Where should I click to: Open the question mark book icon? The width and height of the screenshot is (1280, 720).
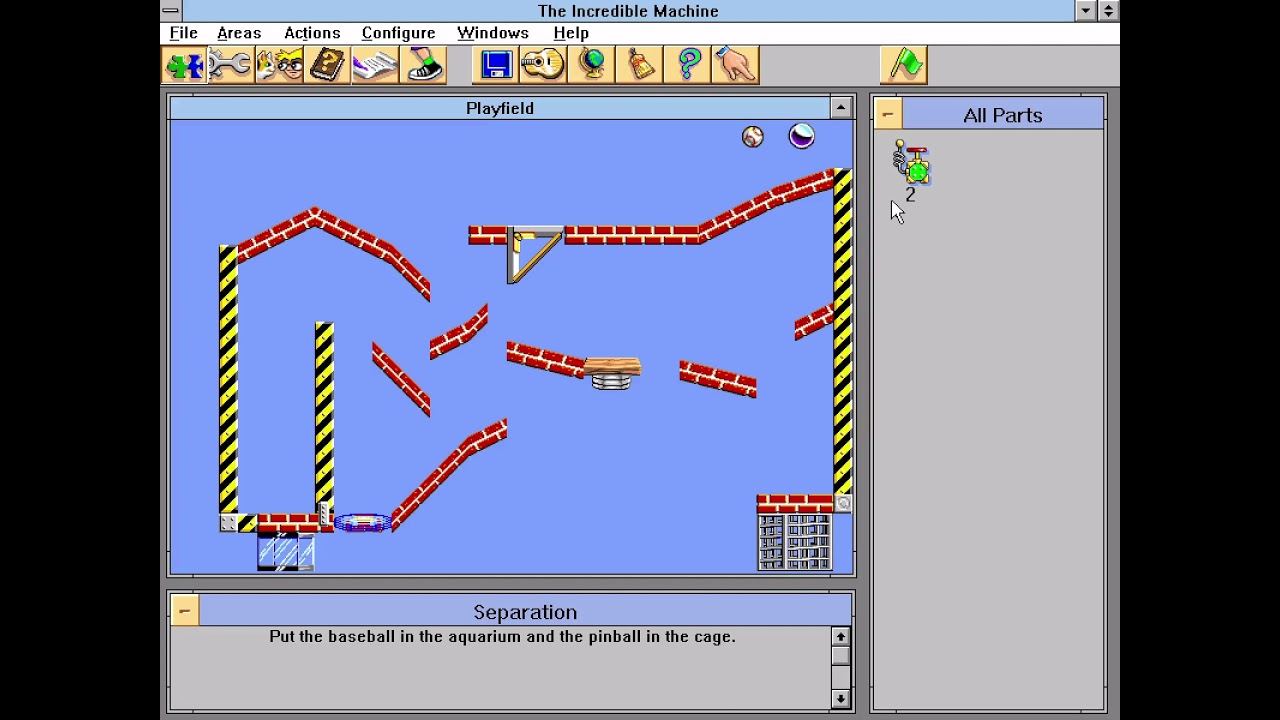point(327,65)
